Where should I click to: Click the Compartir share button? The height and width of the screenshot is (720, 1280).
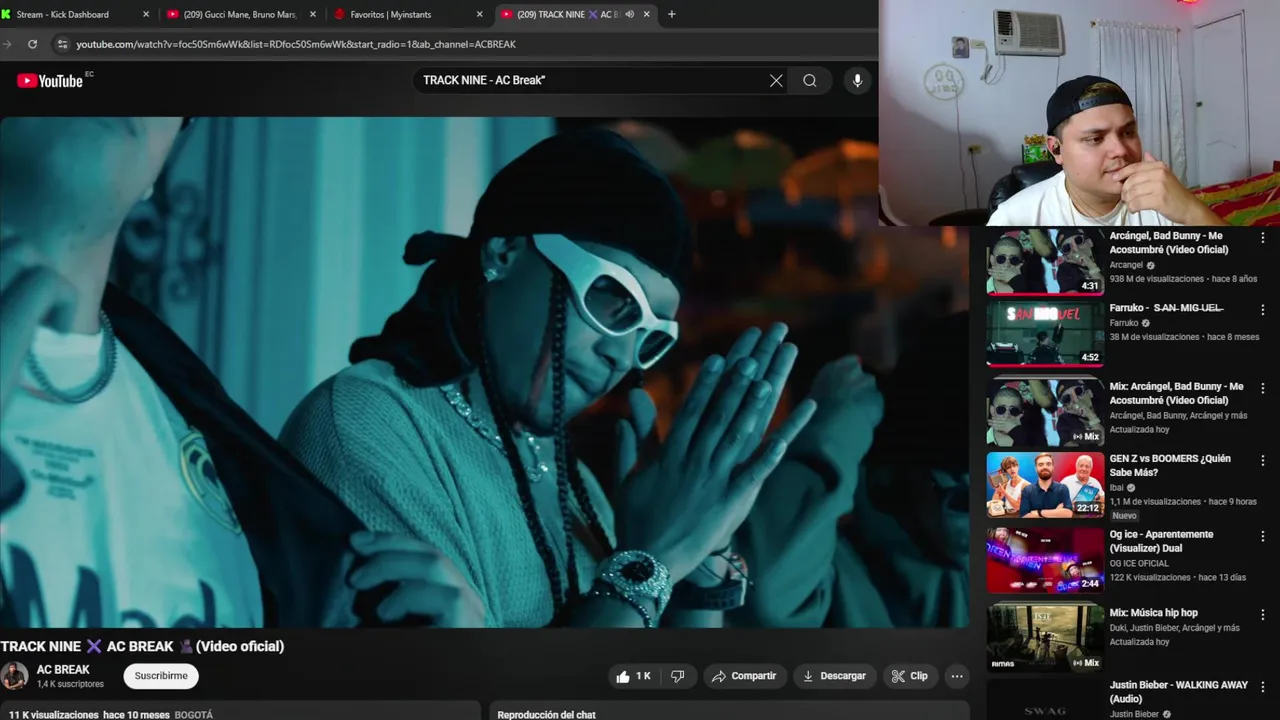744,676
